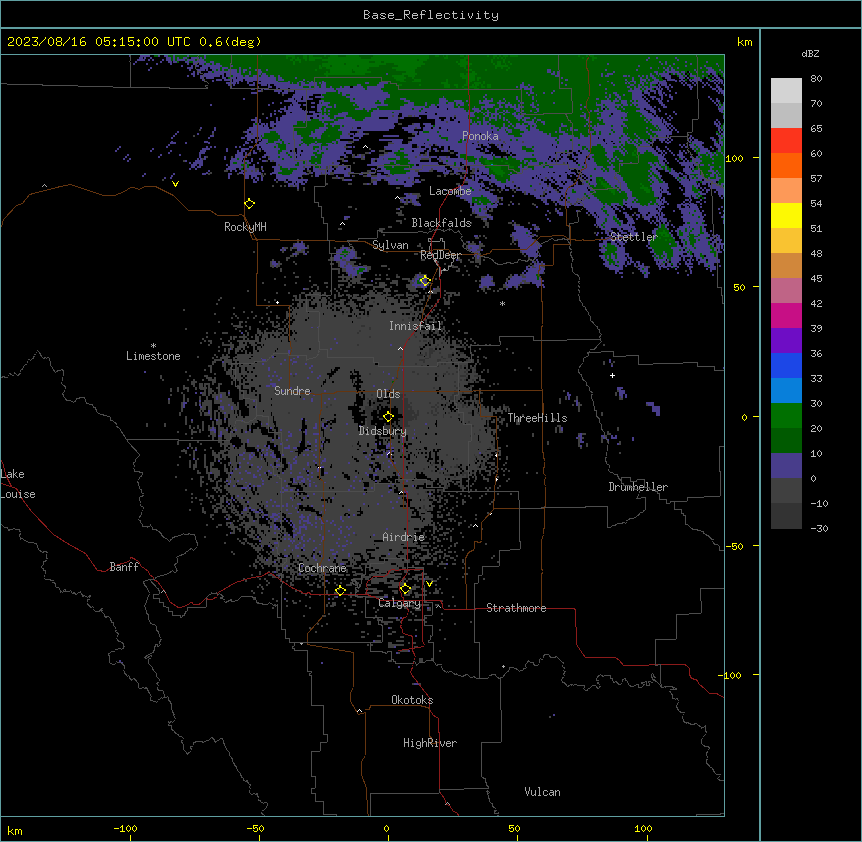Screen dimensions: 862x842
Task: Click the yellow diamond between Olds and Didsbury
Action: [x=388, y=416]
